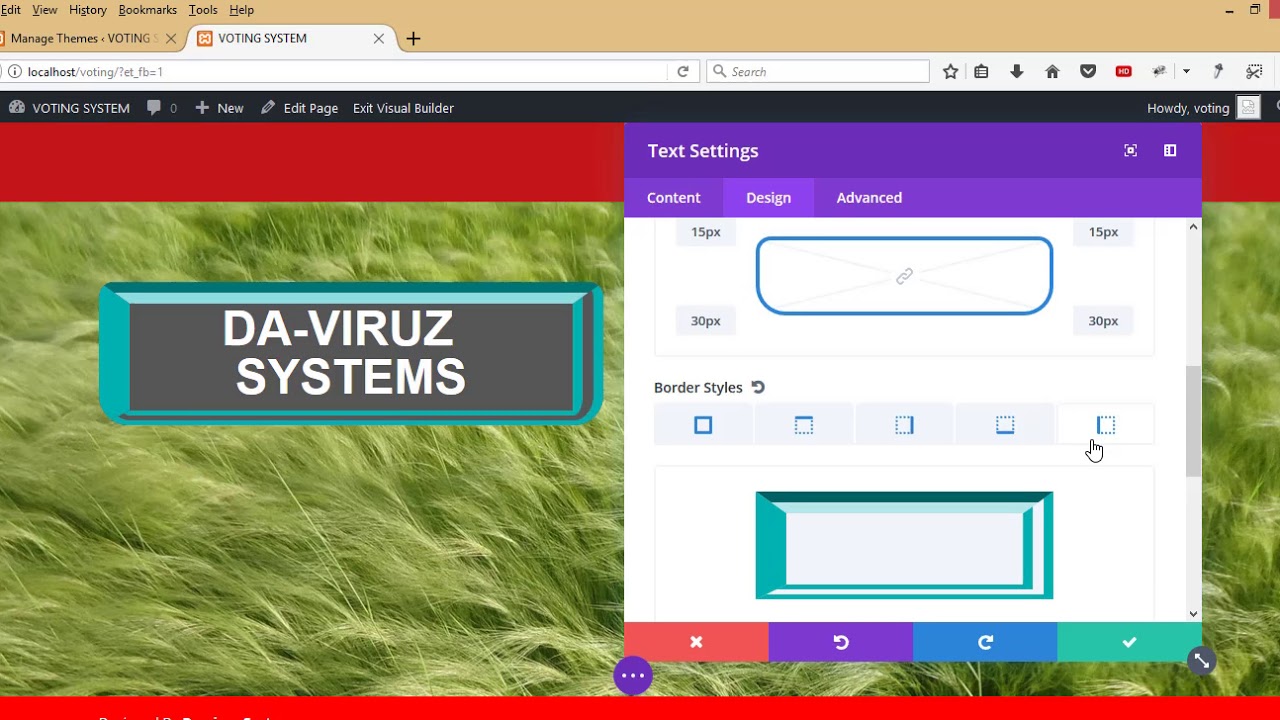Select the top border style icon
Image resolution: width=1280 pixels, height=720 pixels.
click(804, 425)
